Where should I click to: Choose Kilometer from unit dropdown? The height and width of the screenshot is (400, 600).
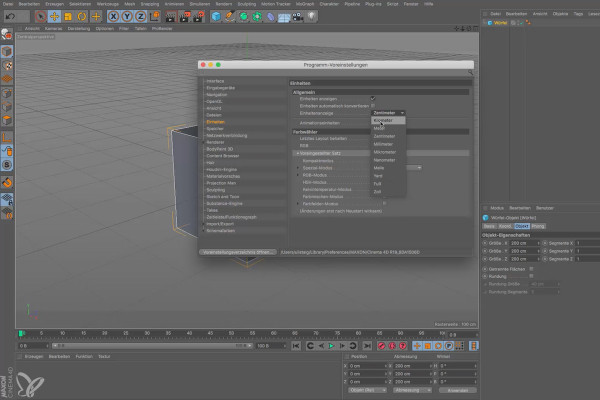tap(388, 120)
